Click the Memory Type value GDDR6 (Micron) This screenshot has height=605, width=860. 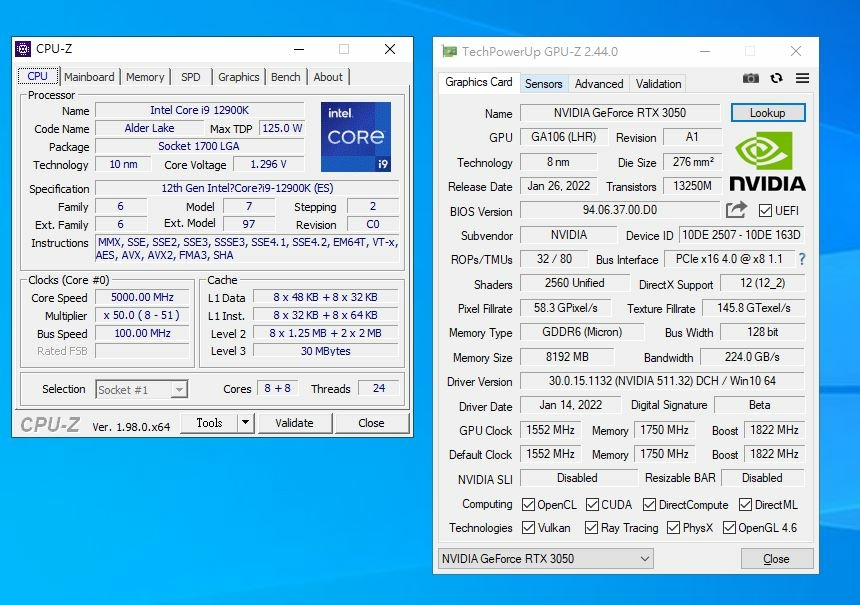point(582,332)
